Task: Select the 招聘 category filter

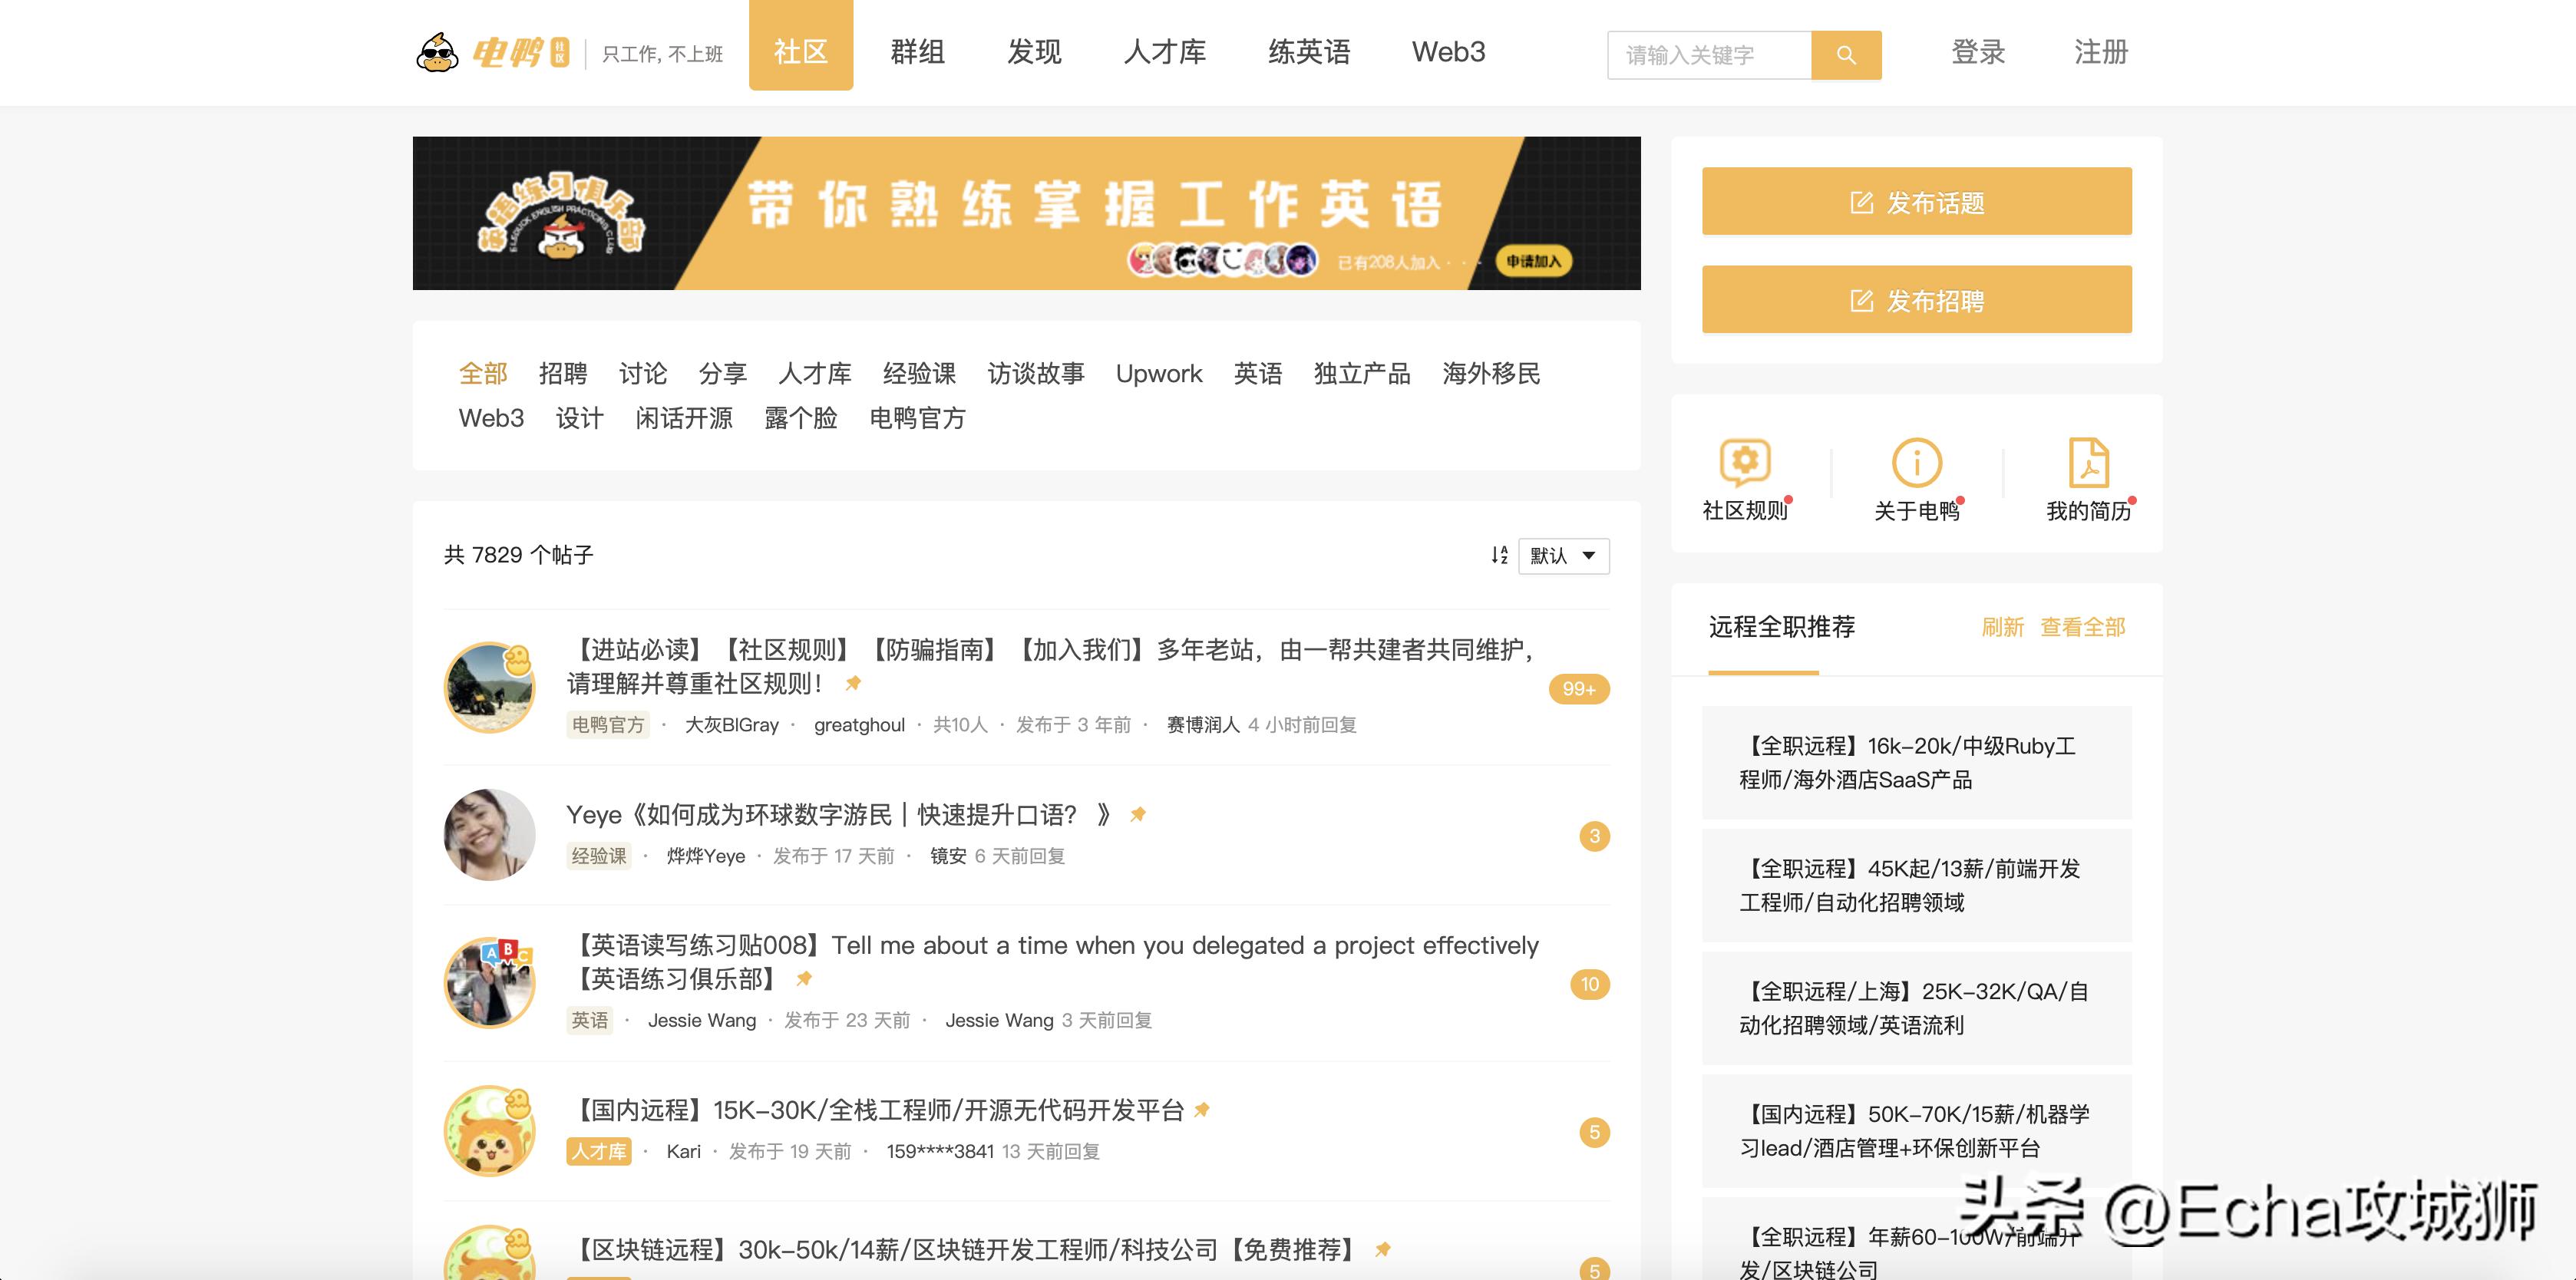Action: click(x=563, y=373)
